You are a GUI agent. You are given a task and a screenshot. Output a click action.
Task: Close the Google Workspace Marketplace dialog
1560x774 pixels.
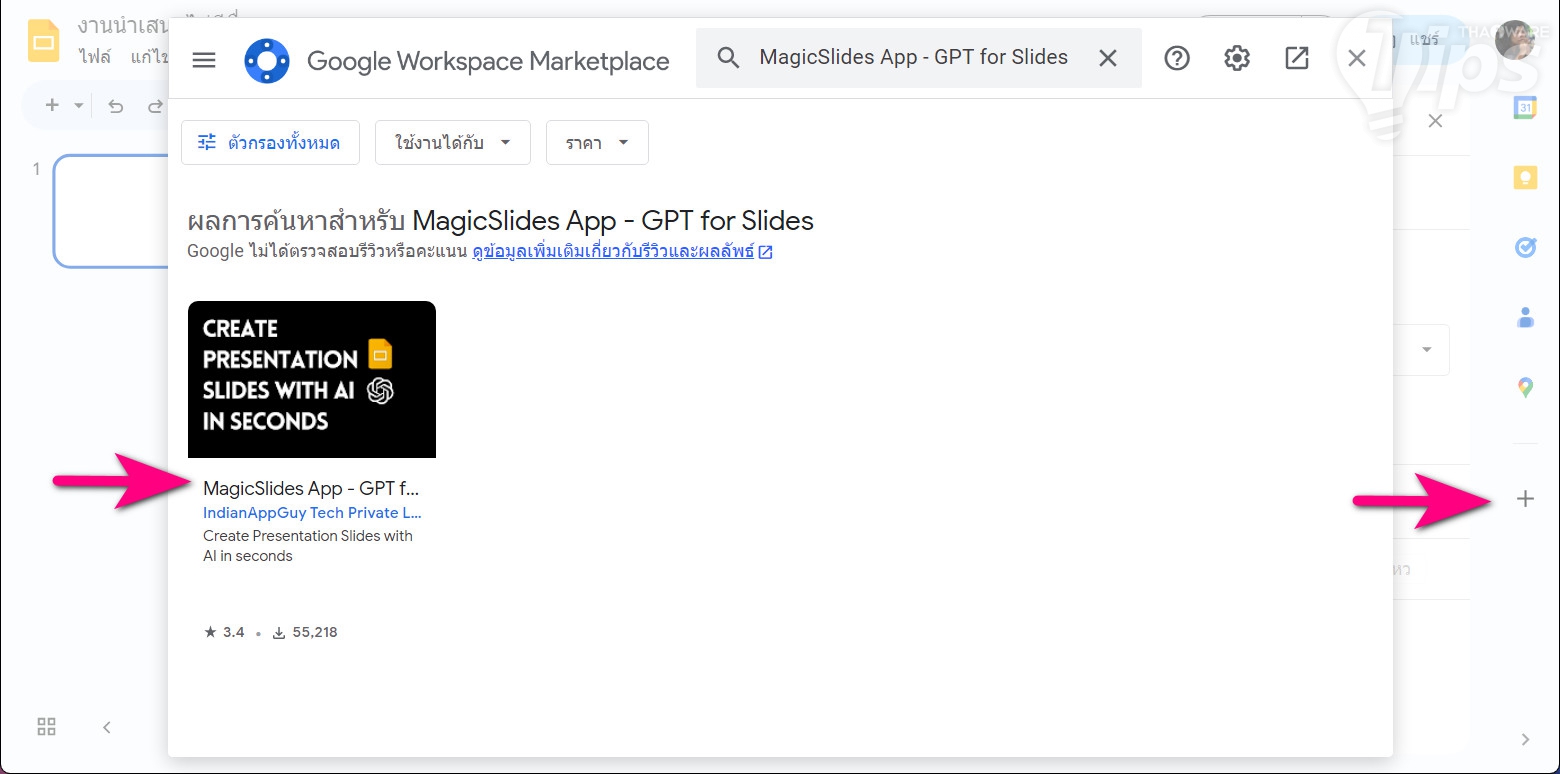(1357, 58)
